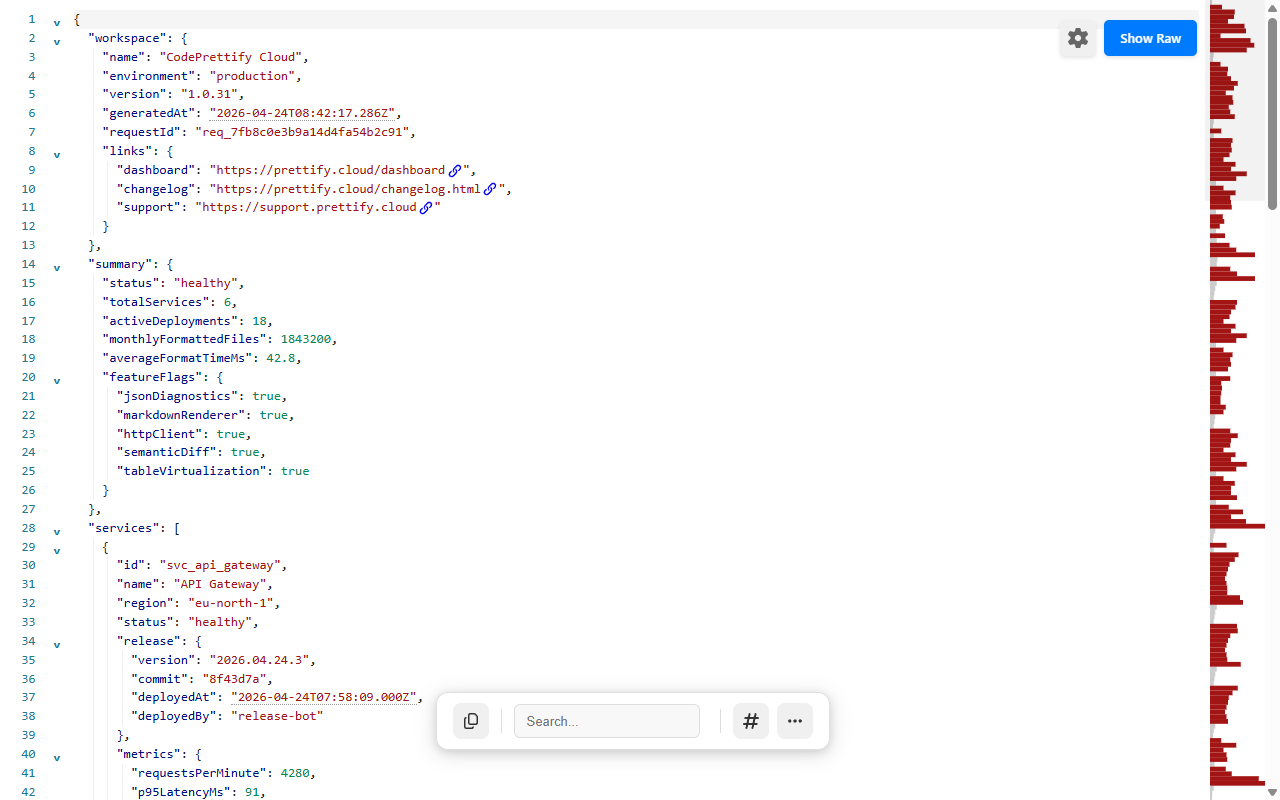Collapse the "summary" object

(x=57, y=267)
